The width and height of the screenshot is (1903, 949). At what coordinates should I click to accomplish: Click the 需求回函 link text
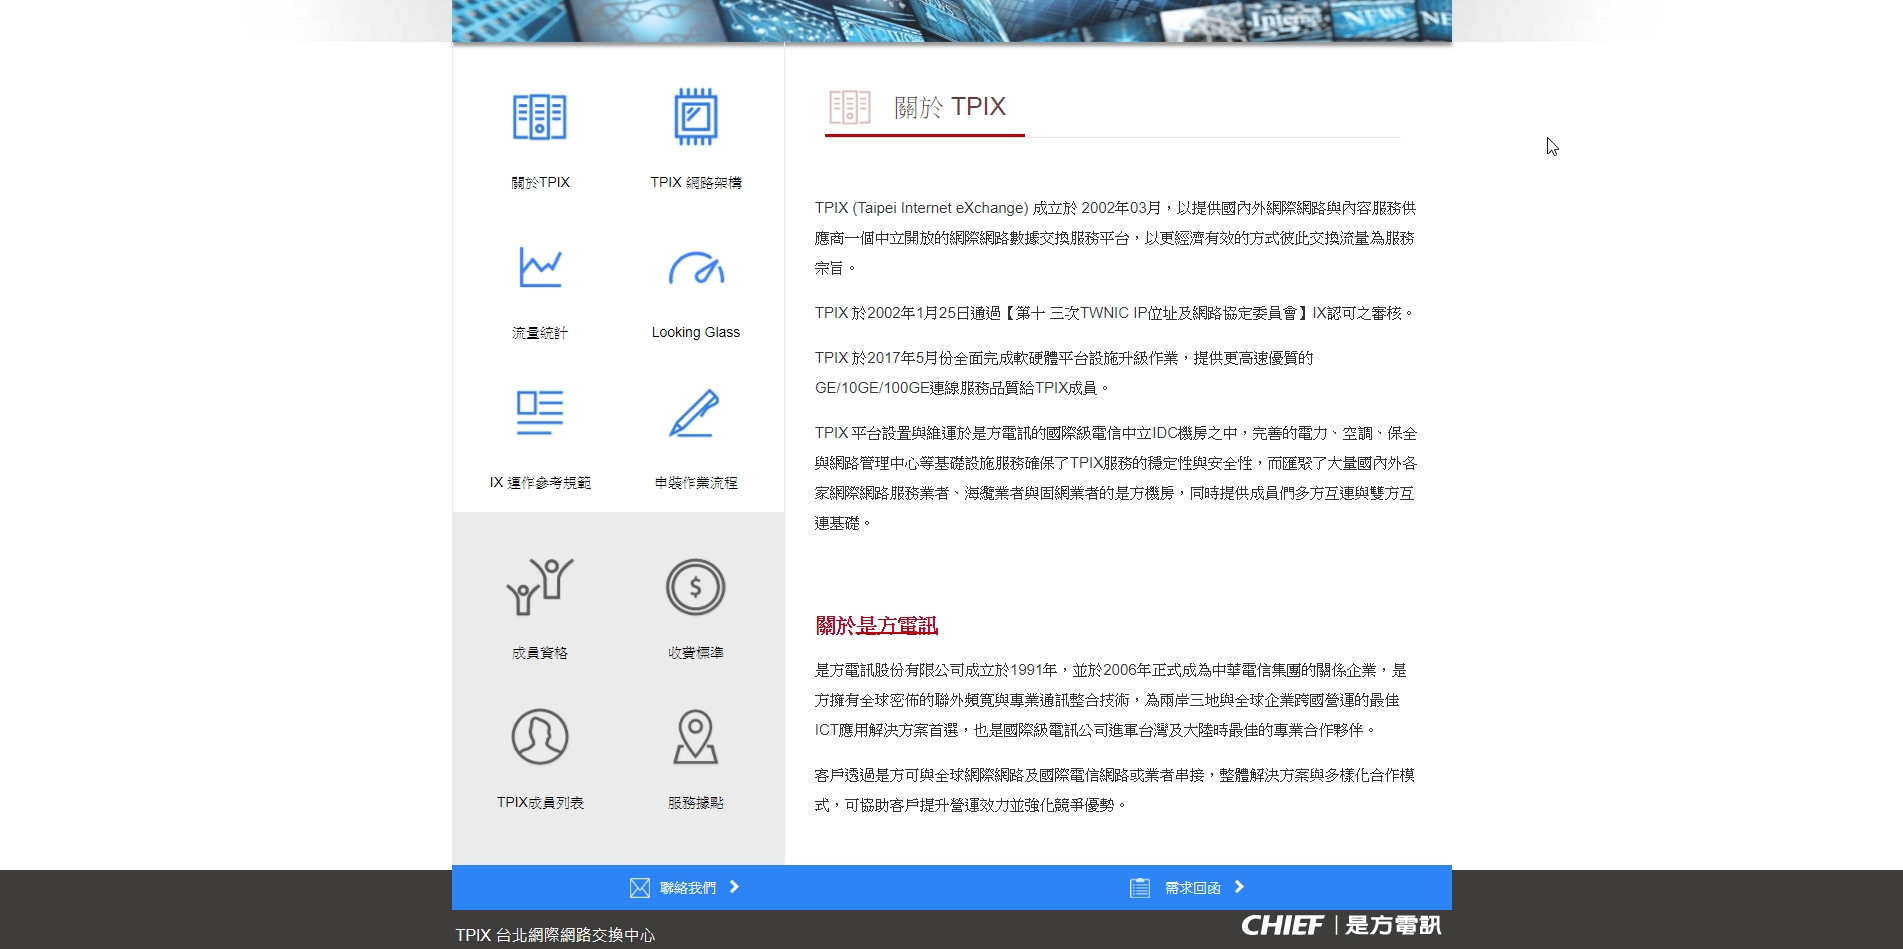1193,888
